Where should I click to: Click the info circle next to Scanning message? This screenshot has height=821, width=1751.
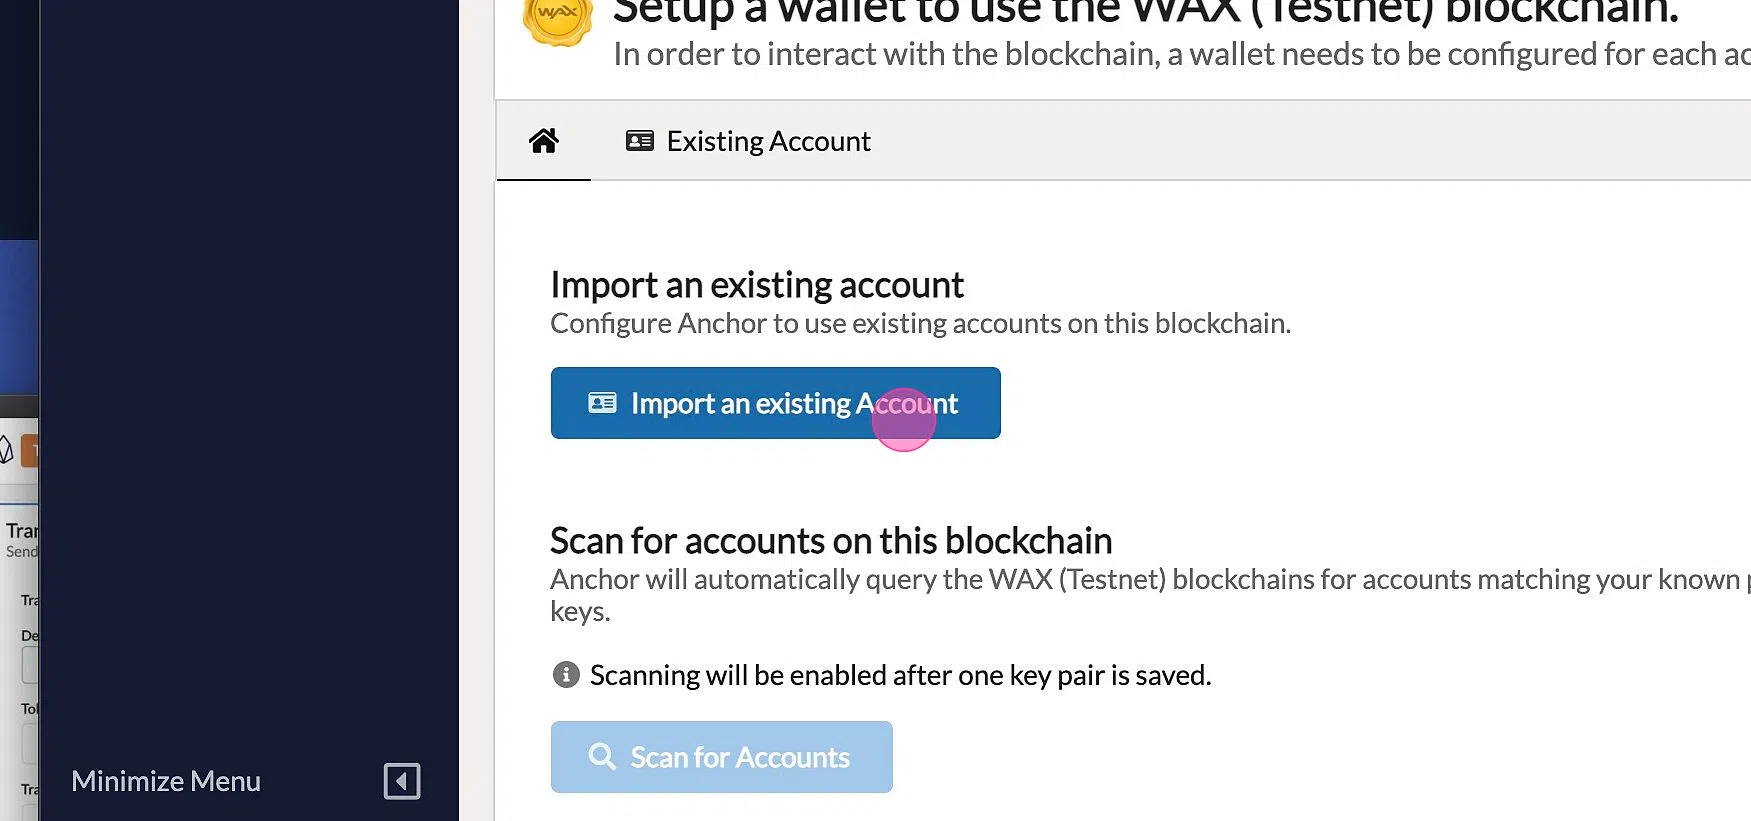(566, 675)
